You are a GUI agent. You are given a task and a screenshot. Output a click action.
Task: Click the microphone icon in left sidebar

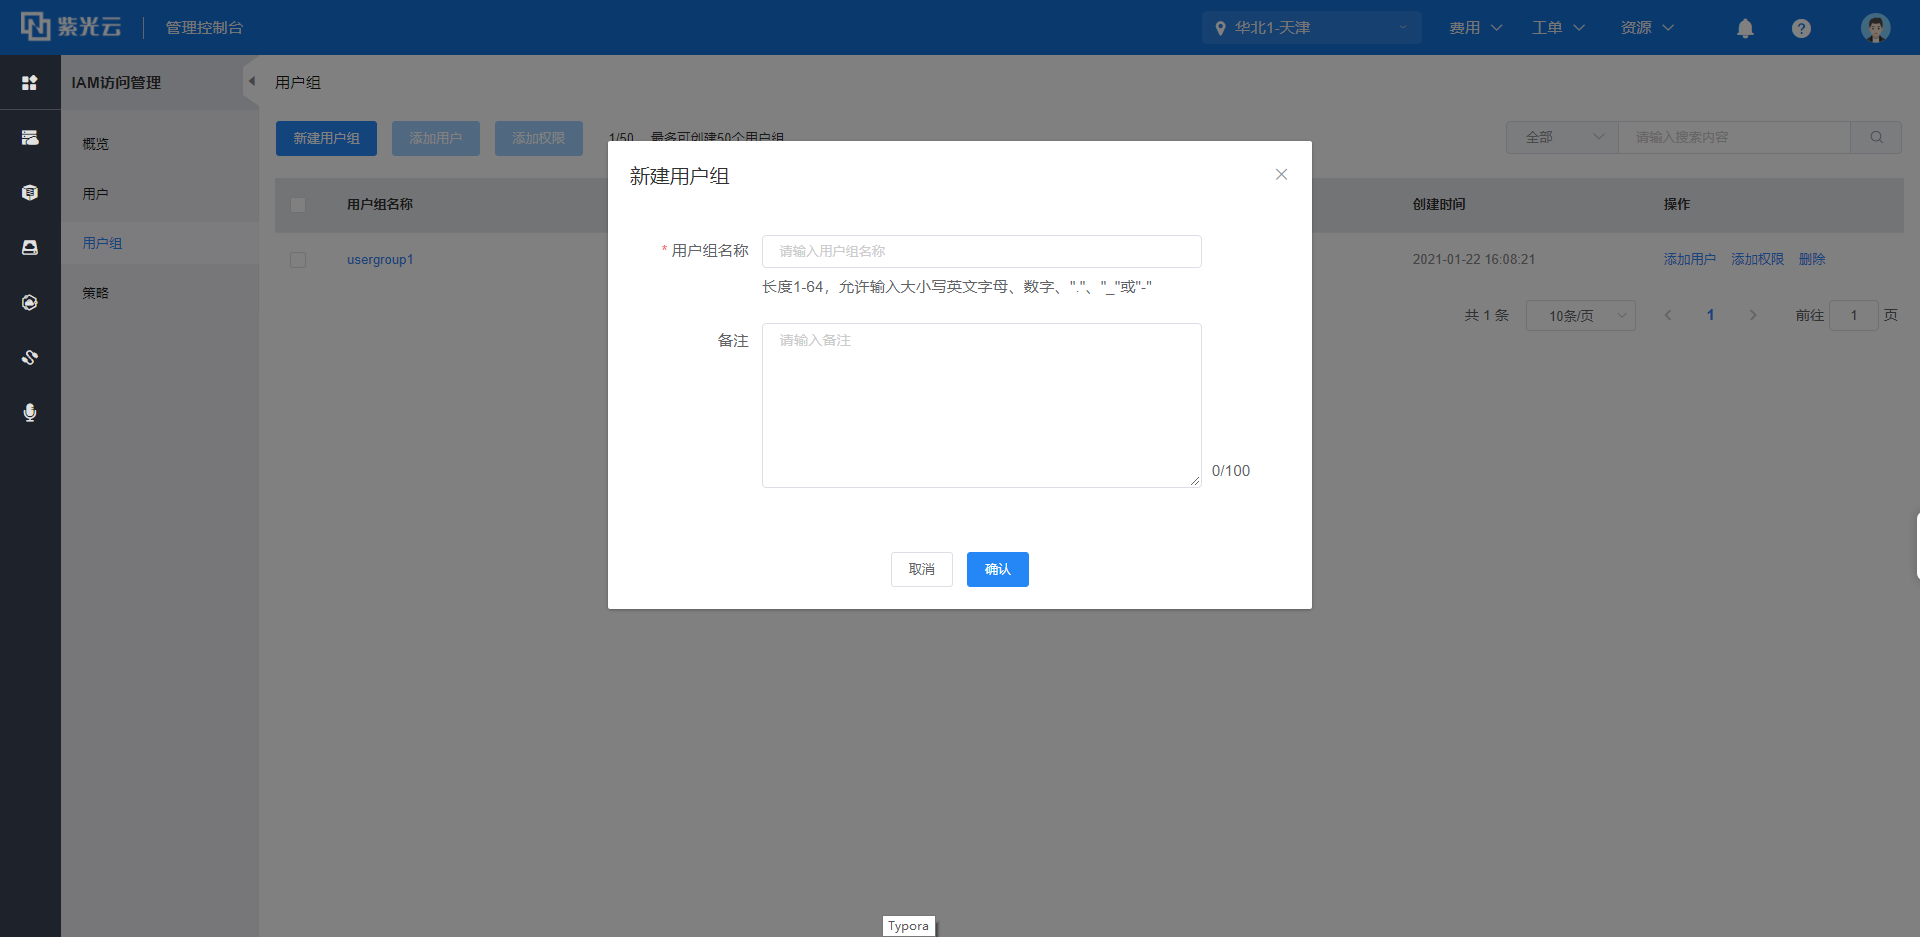[30, 412]
